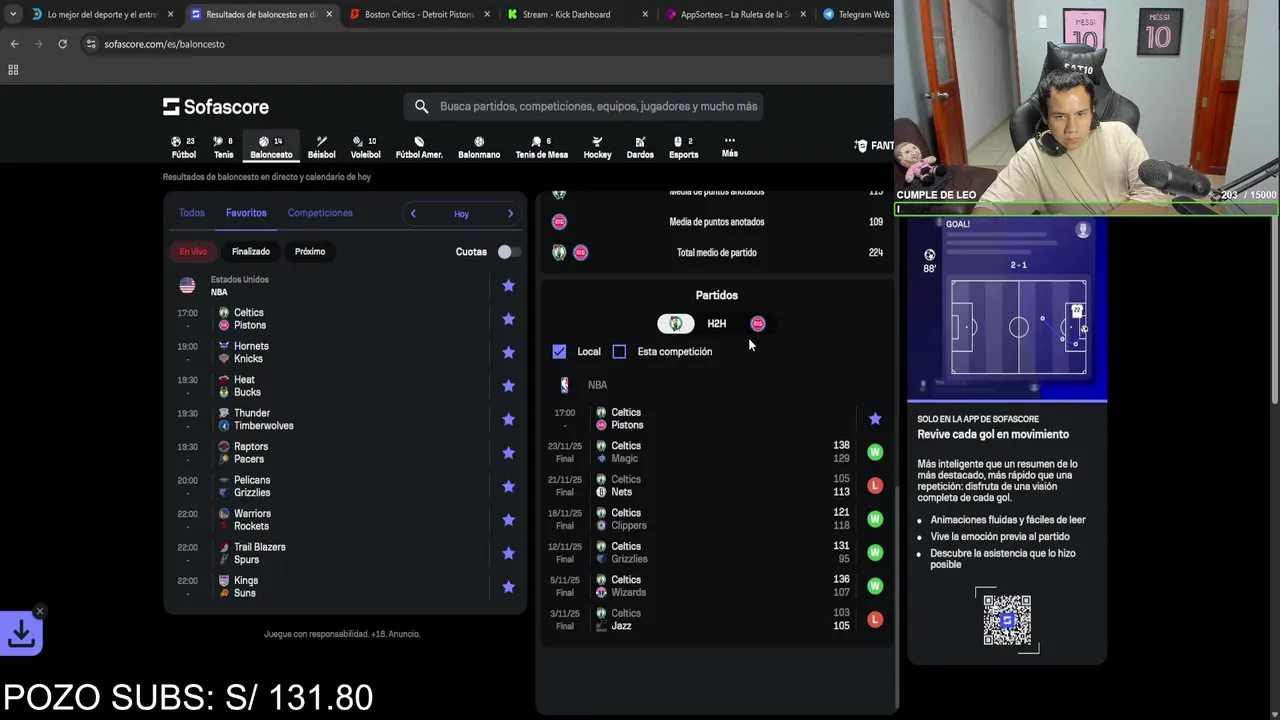Open the browser tab search dropdown

pos(12,14)
